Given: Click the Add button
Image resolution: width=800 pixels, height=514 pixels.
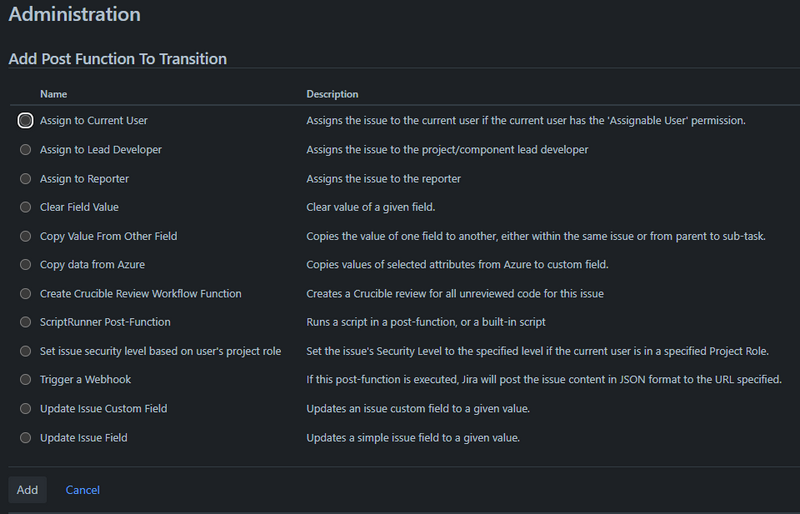Looking at the screenshot, I should click(x=27, y=490).
